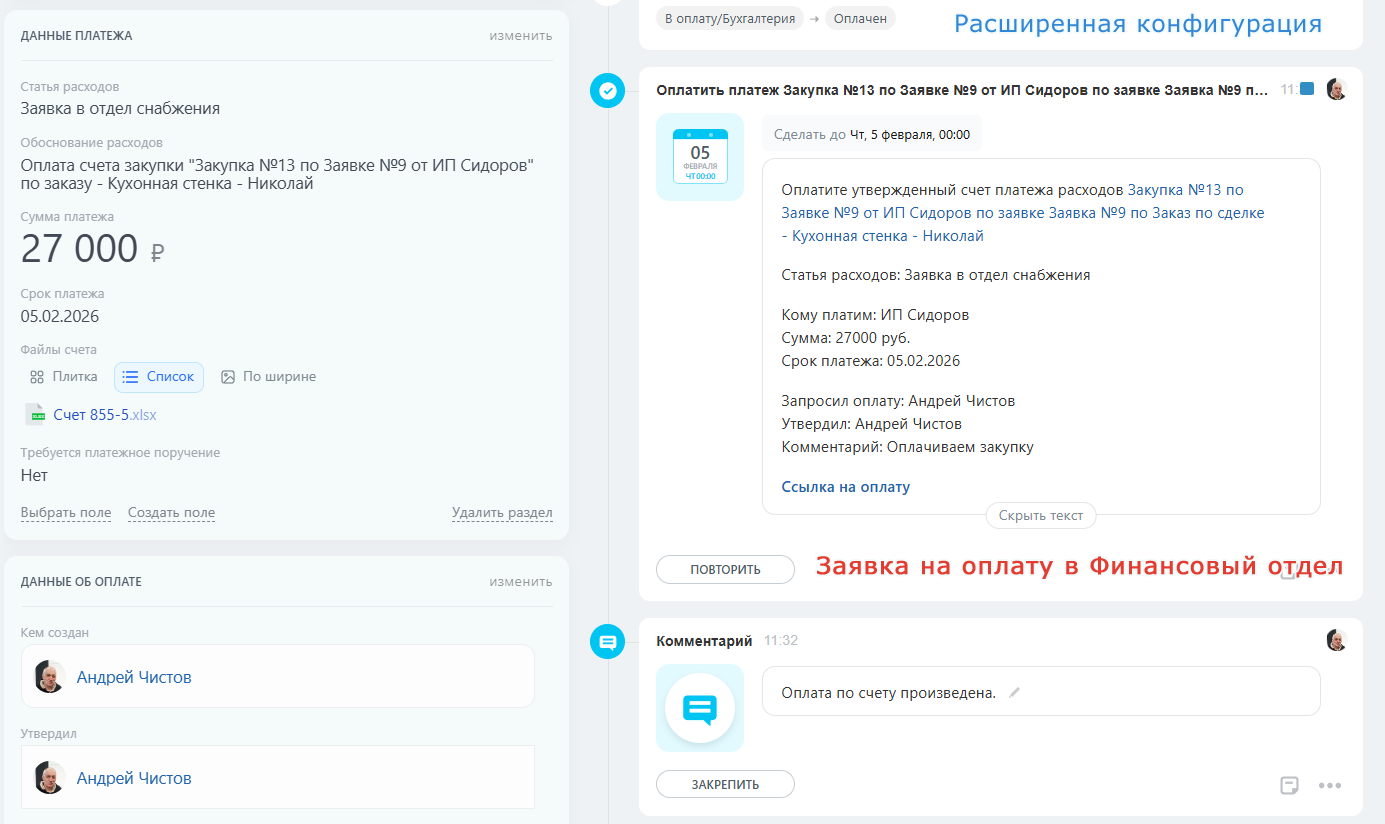Open the Выбрать поле selector
The width and height of the screenshot is (1385, 824).
pyautogui.click(x=66, y=513)
